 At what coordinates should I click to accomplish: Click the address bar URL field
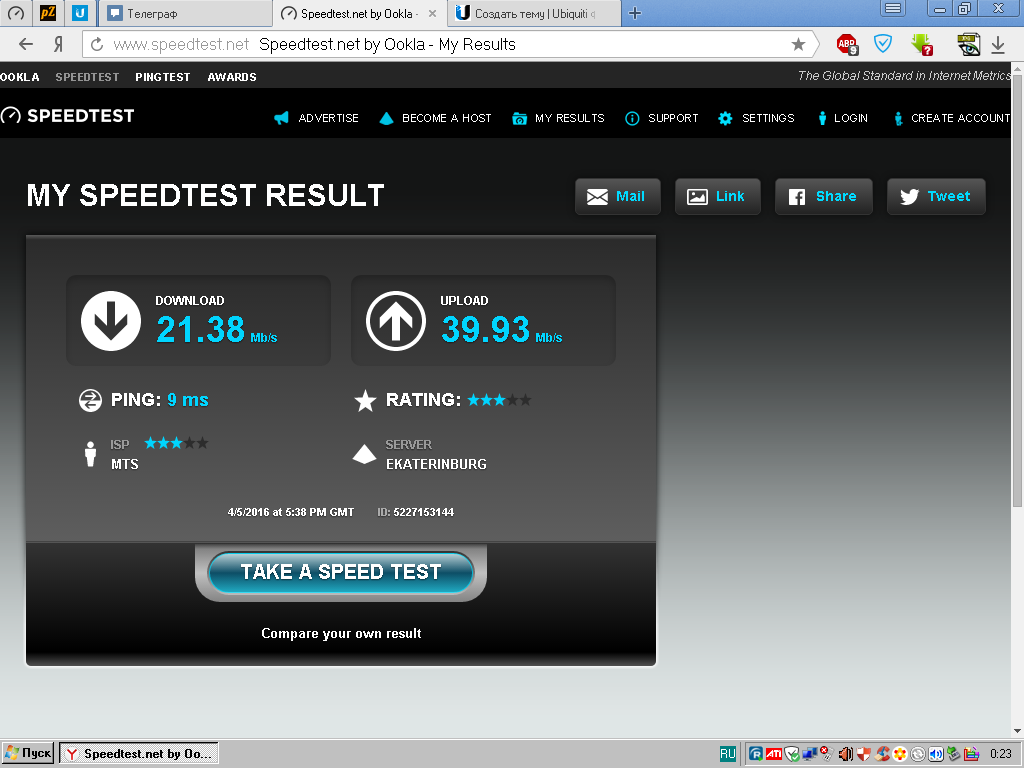(444, 44)
